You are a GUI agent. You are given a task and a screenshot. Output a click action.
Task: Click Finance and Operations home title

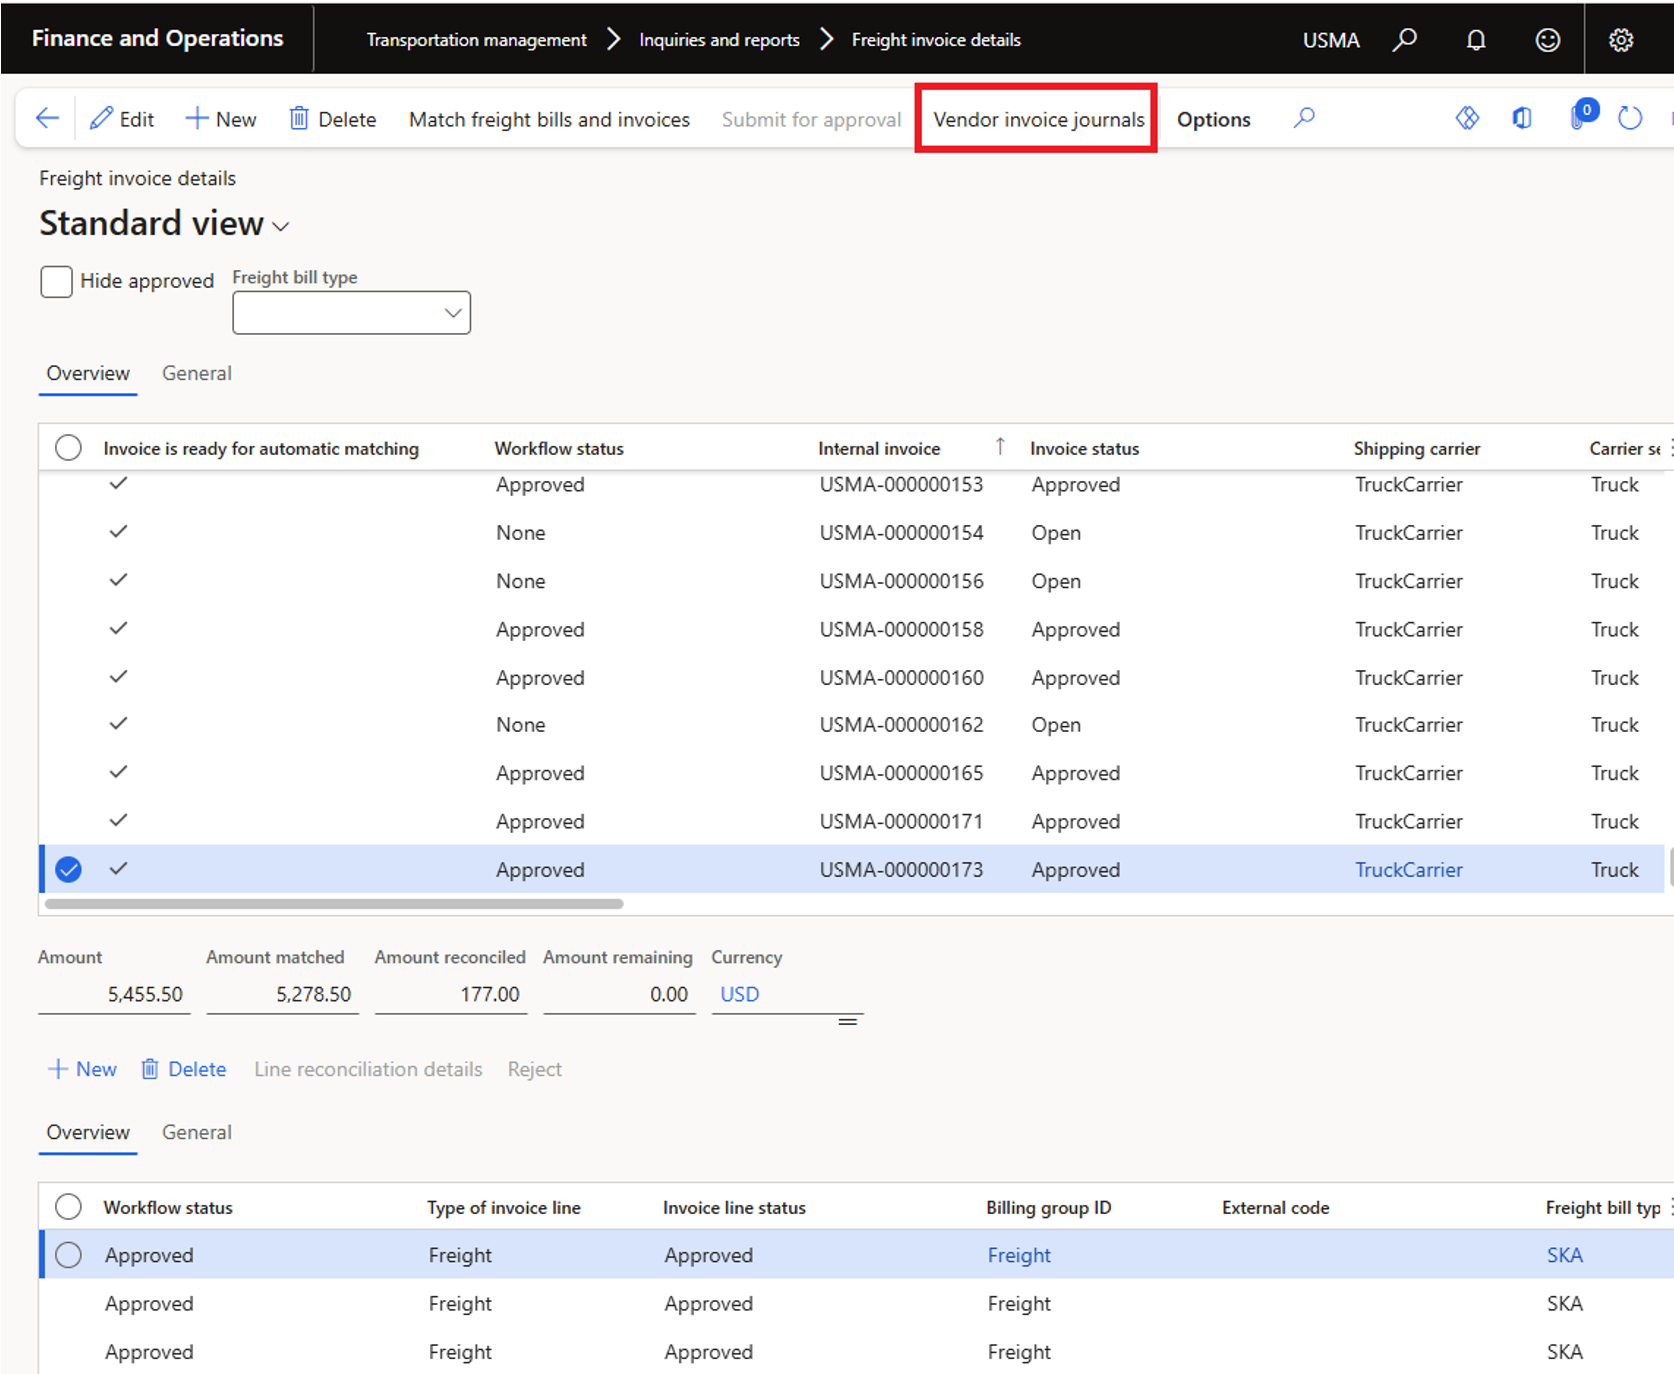157,38
